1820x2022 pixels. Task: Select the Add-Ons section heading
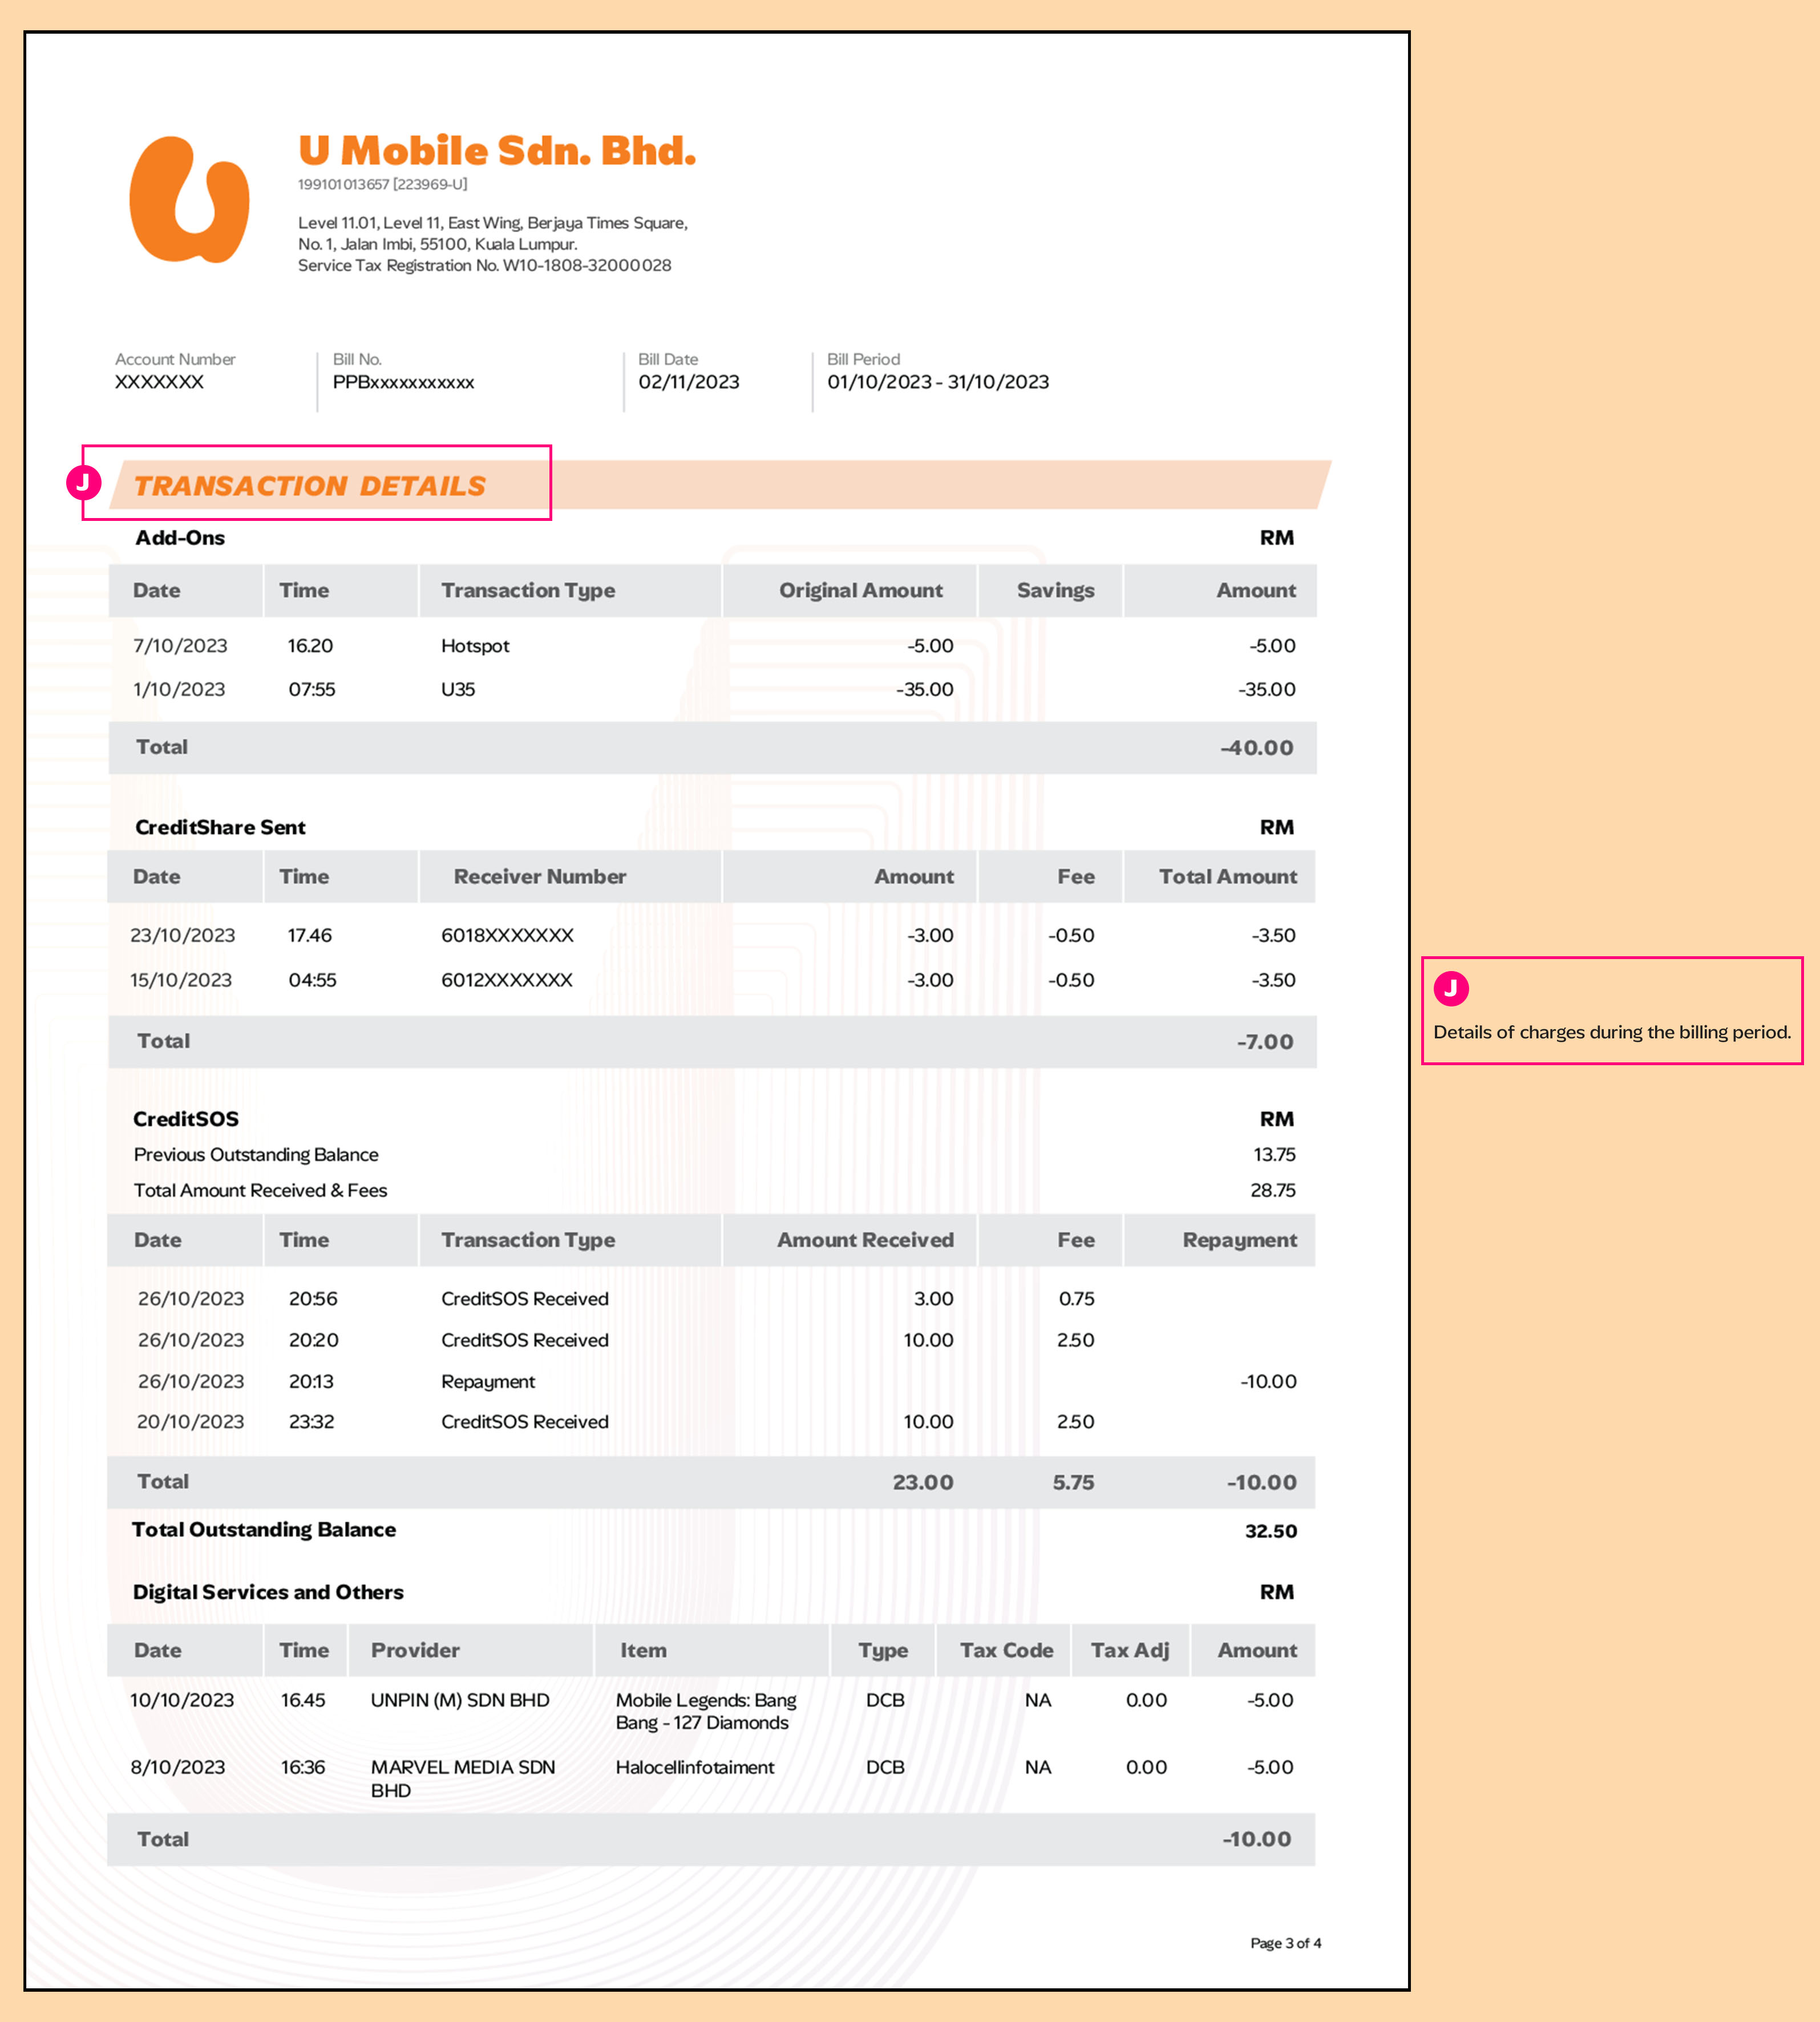coord(180,538)
